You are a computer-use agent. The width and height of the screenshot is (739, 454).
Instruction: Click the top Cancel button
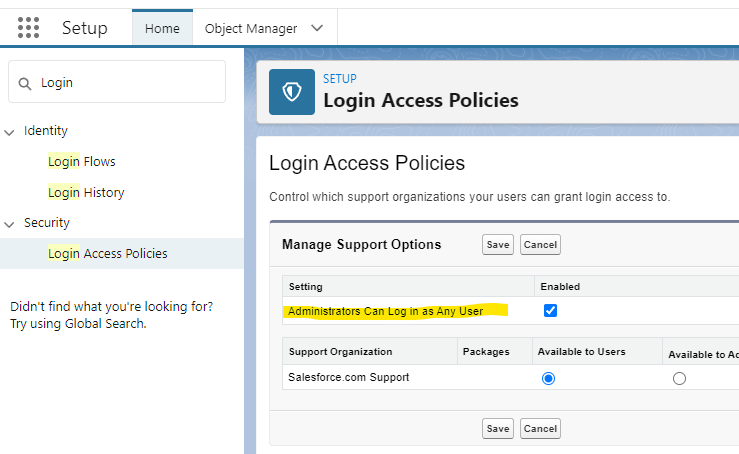click(540, 245)
